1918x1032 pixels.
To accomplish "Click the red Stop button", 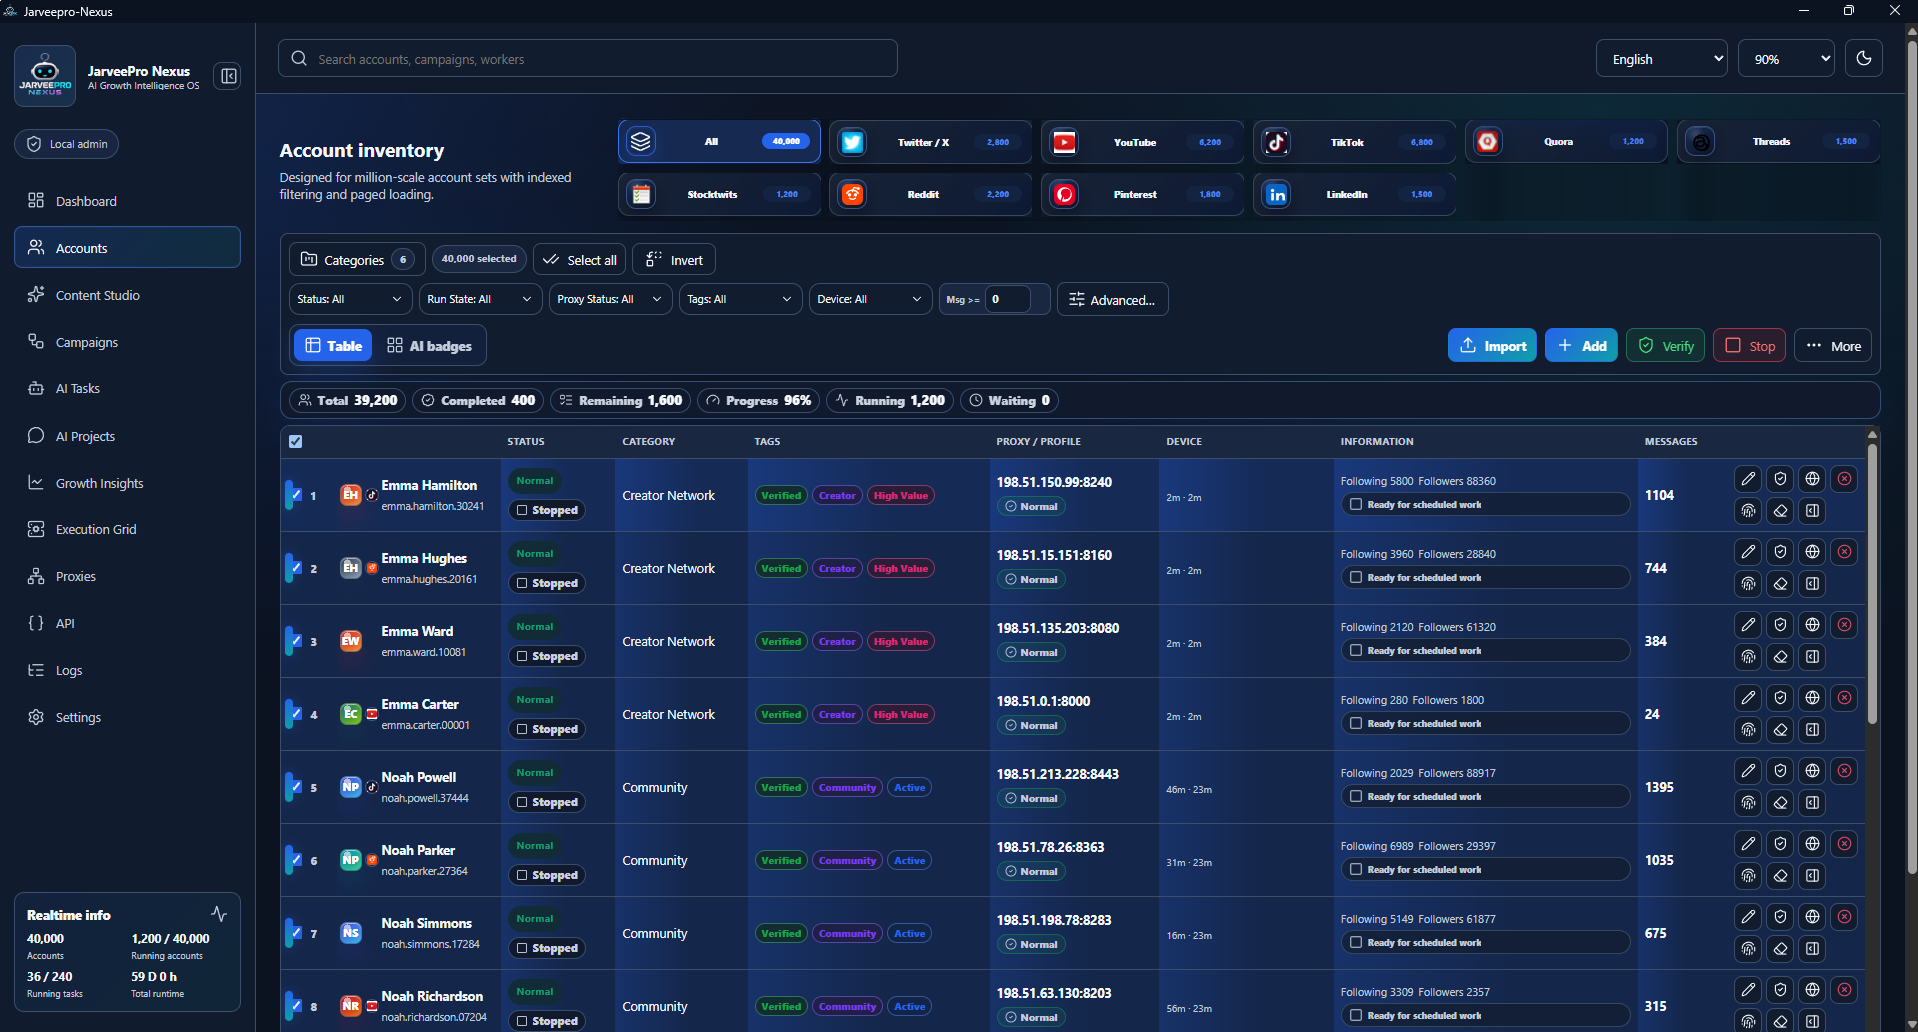I will pyautogui.click(x=1749, y=346).
